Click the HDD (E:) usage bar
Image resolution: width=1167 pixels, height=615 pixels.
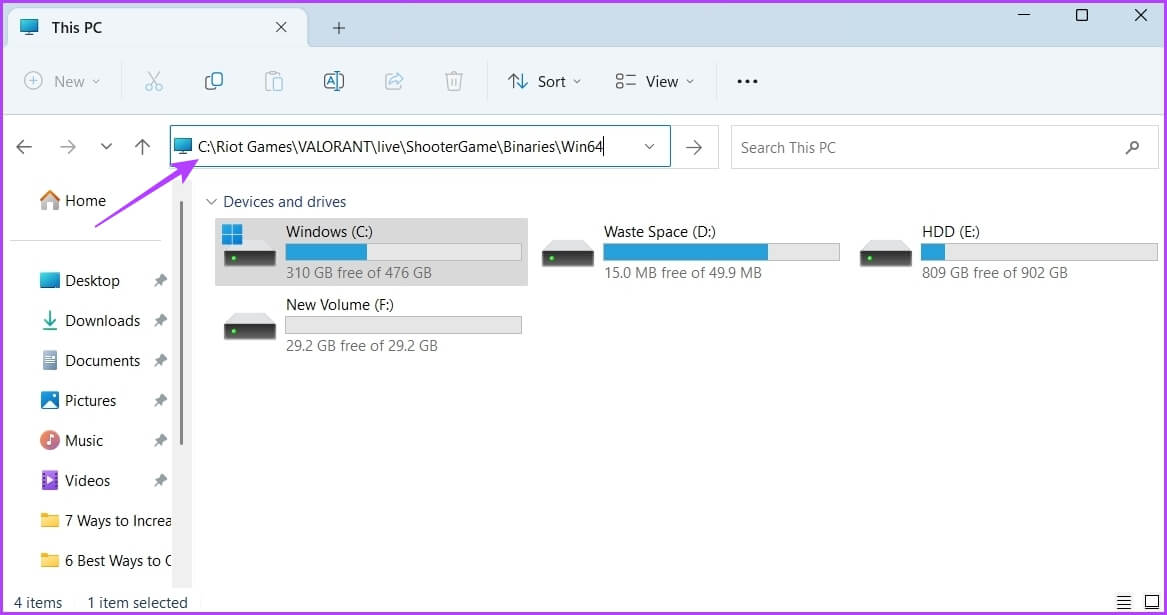1039,252
